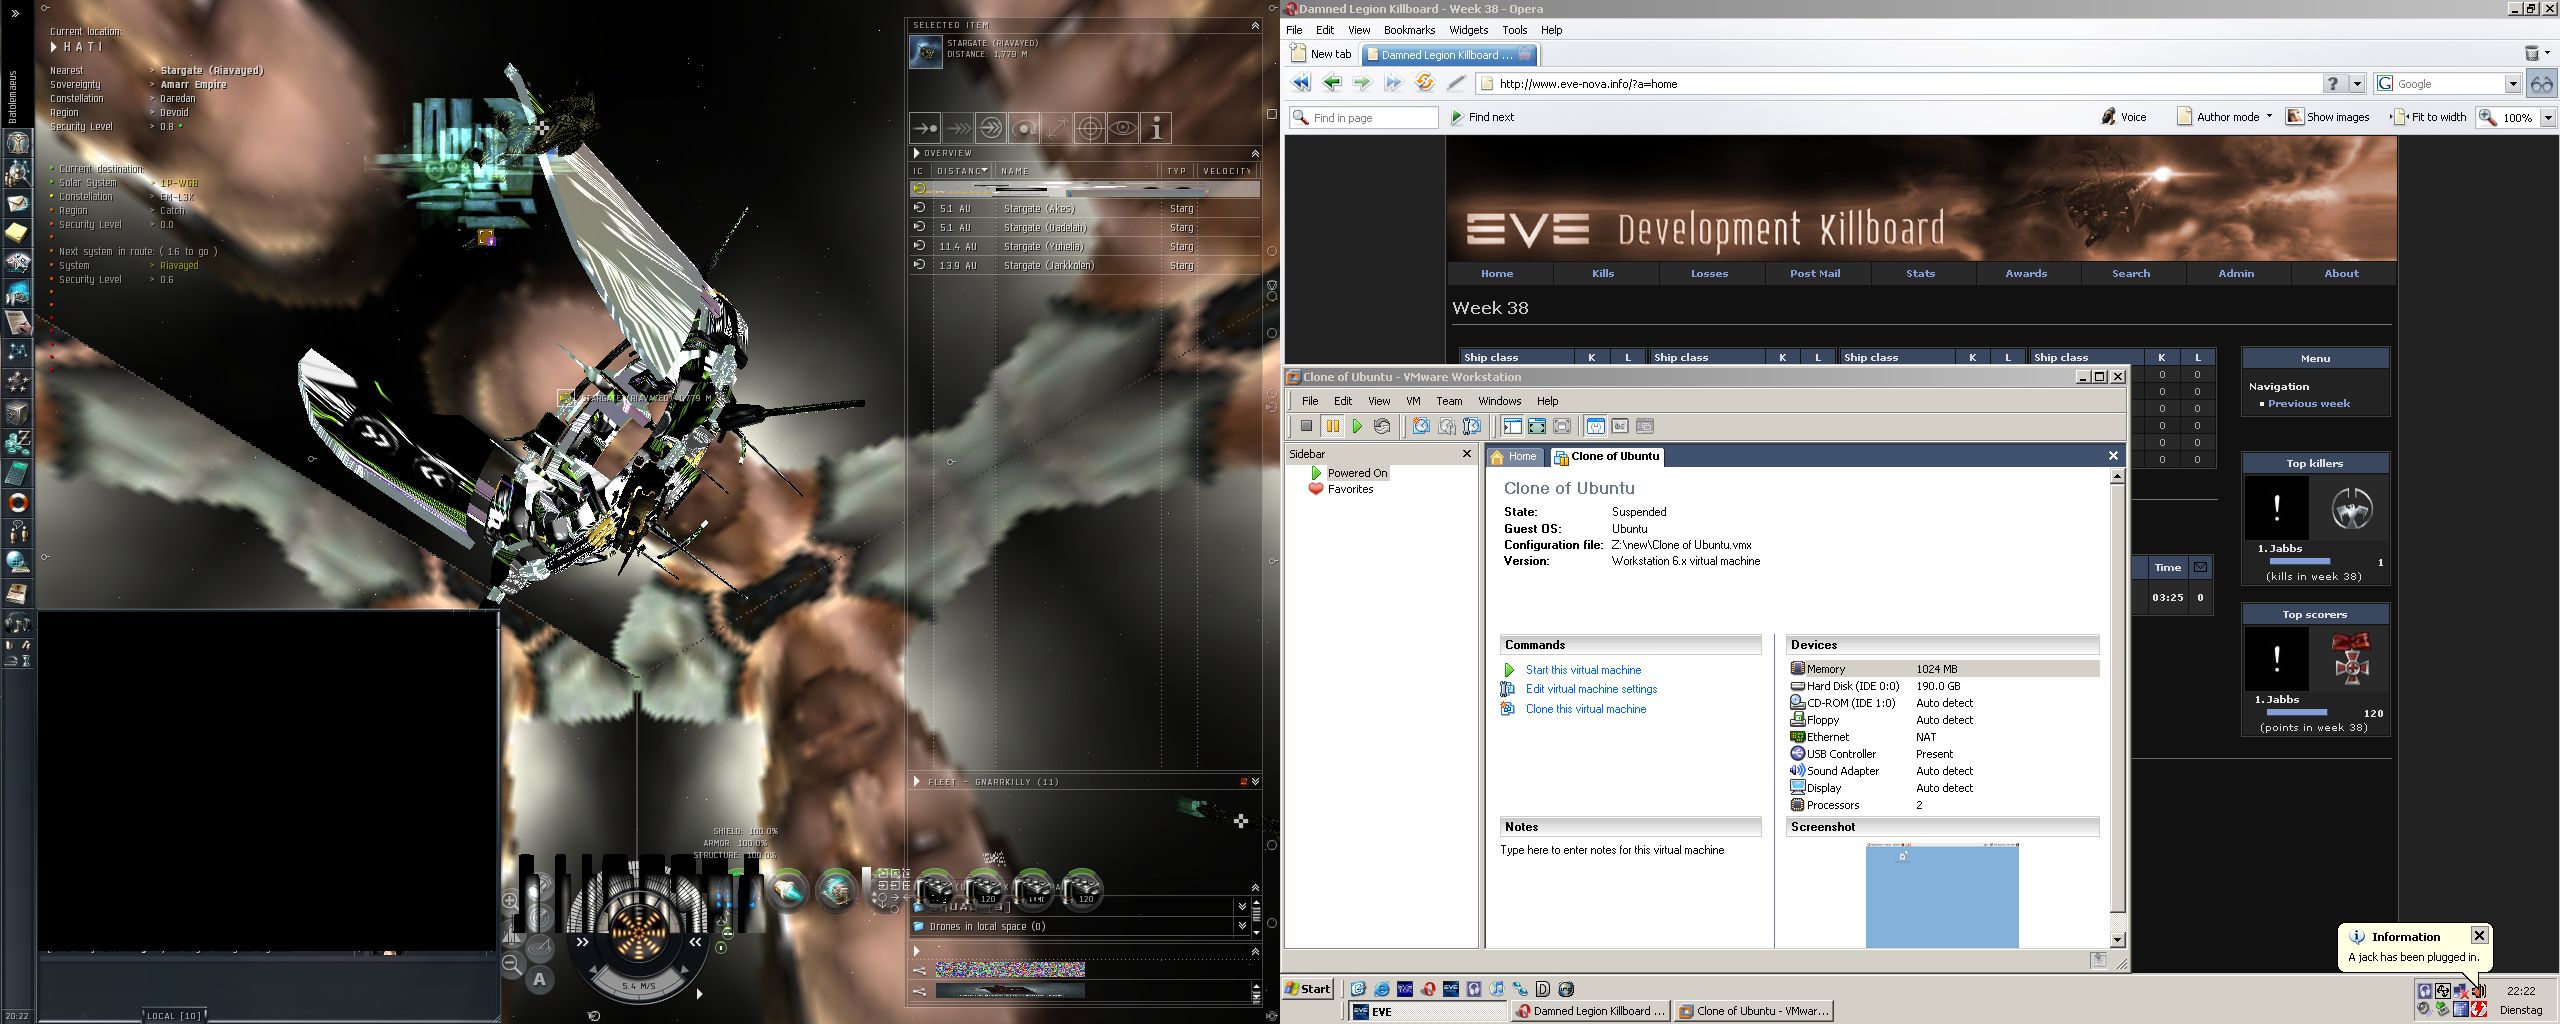Collapse the Selected Item panel chevron

point(1255,25)
